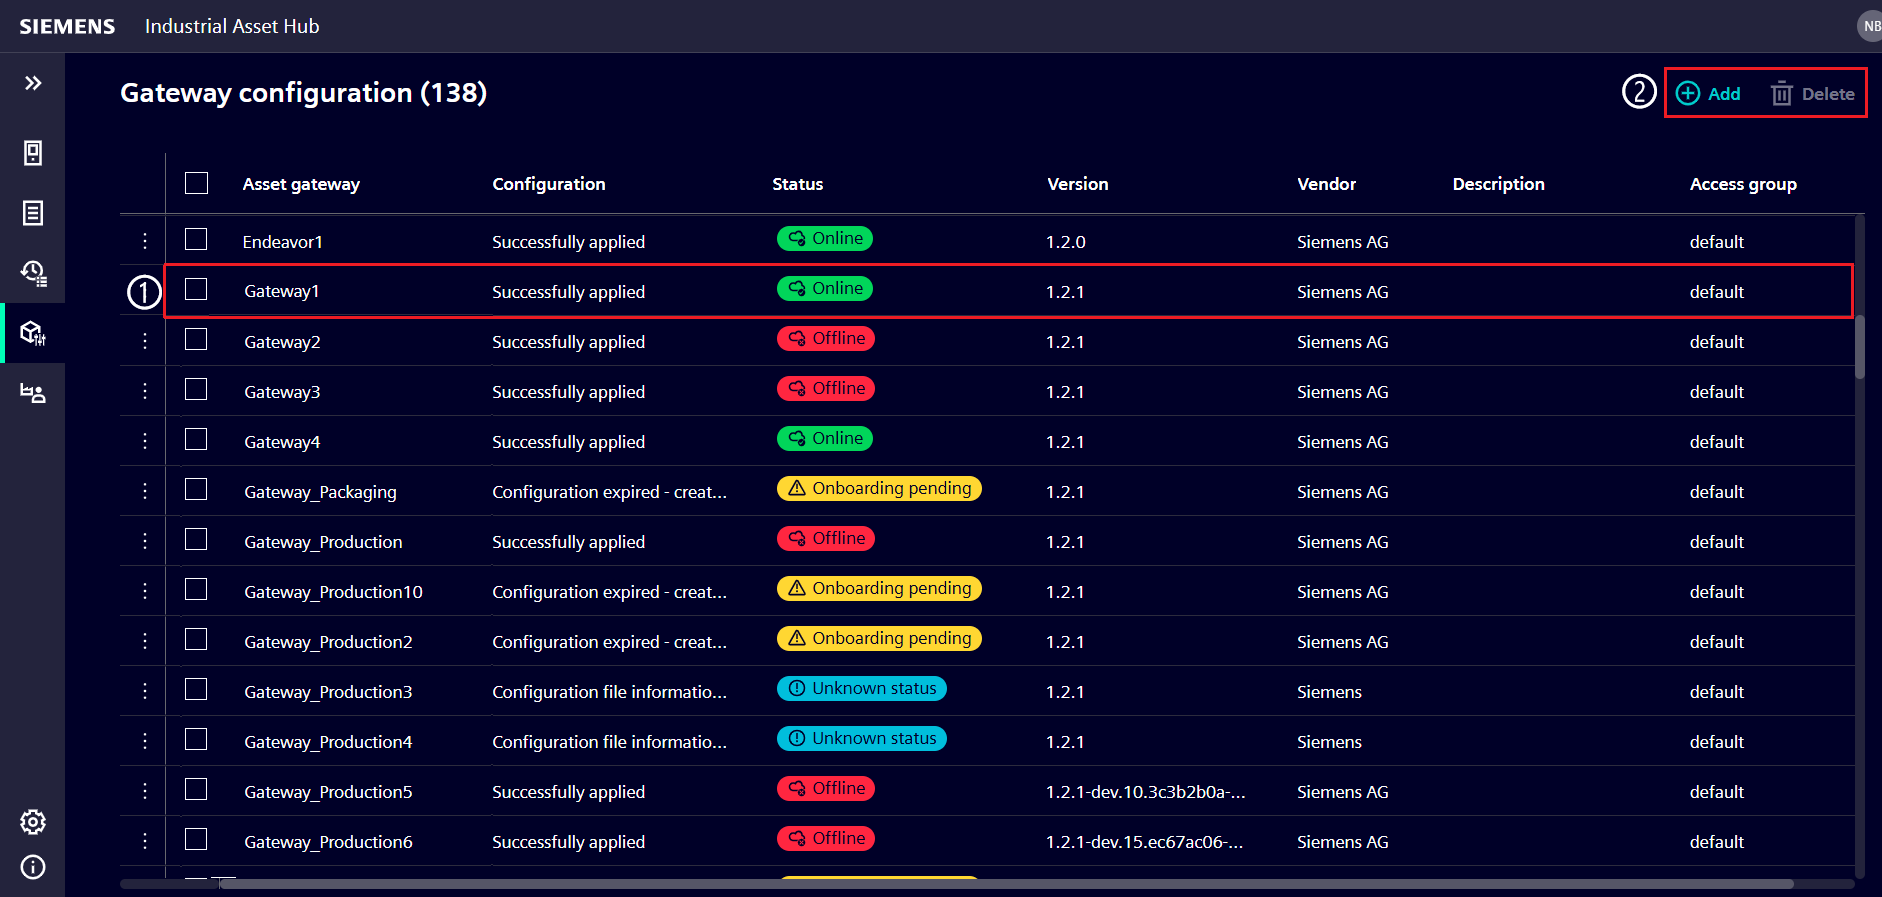Screen dimensions: 1882x897
Task: Open the history clock icon in sidebar
Action: click(33, 273)
